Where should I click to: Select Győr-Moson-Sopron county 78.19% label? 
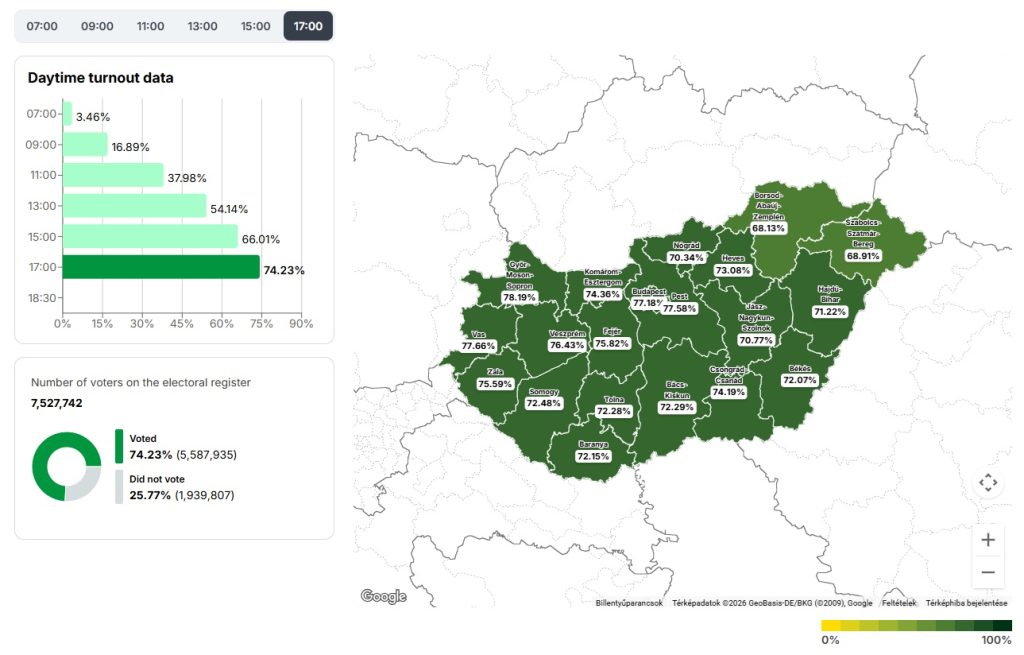click(x=519, y=297)
